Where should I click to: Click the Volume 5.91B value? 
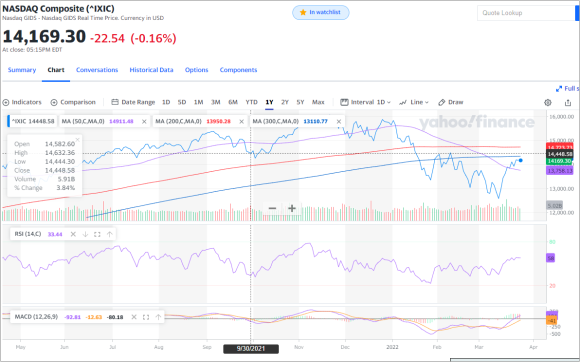pos(66,179)
